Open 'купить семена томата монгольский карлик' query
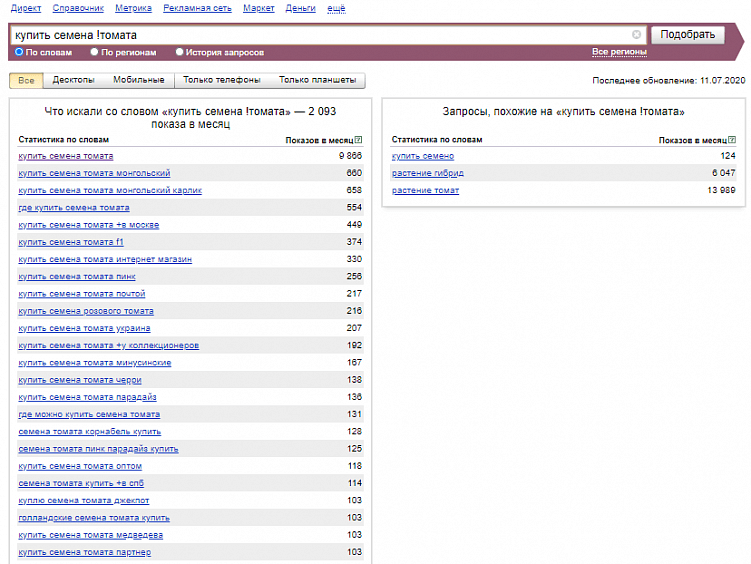751x564 pixels. (x=110, y=191)
